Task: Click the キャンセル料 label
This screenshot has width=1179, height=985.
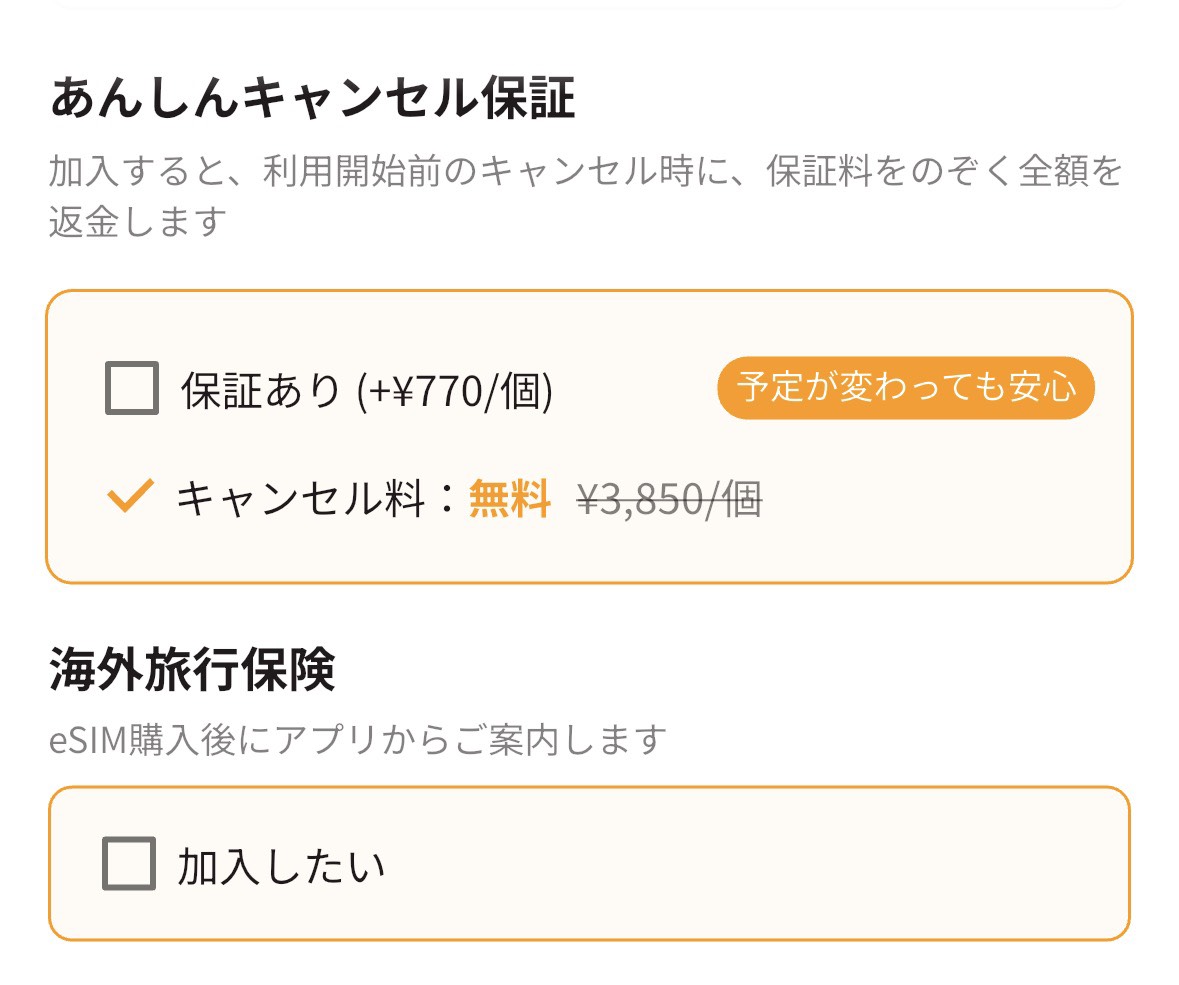Action: click(x=300, y=498)
